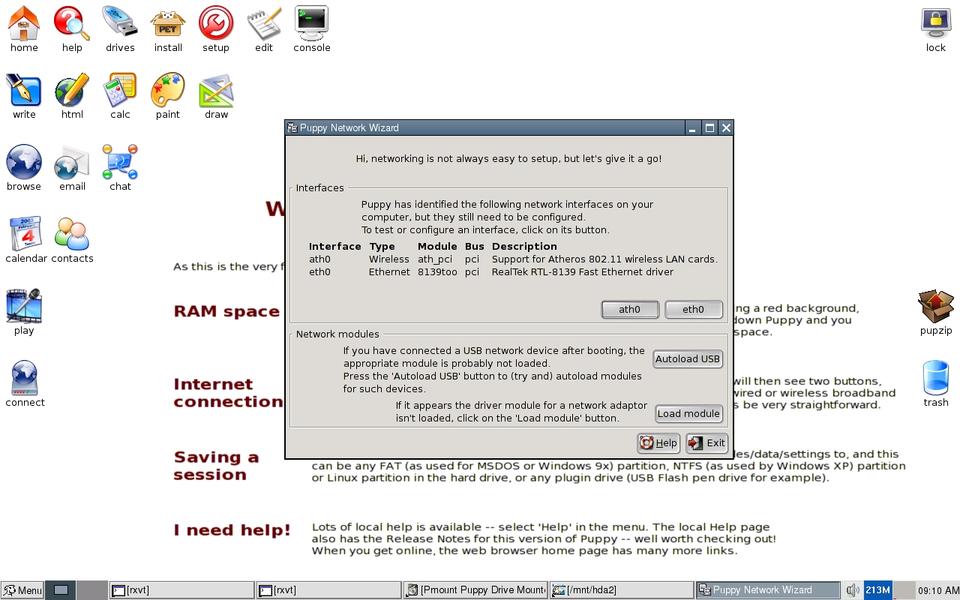Configure the eth0 ethernet interface button
The width and height of the screenshot is (960, 600).
[x=693, y=309]
